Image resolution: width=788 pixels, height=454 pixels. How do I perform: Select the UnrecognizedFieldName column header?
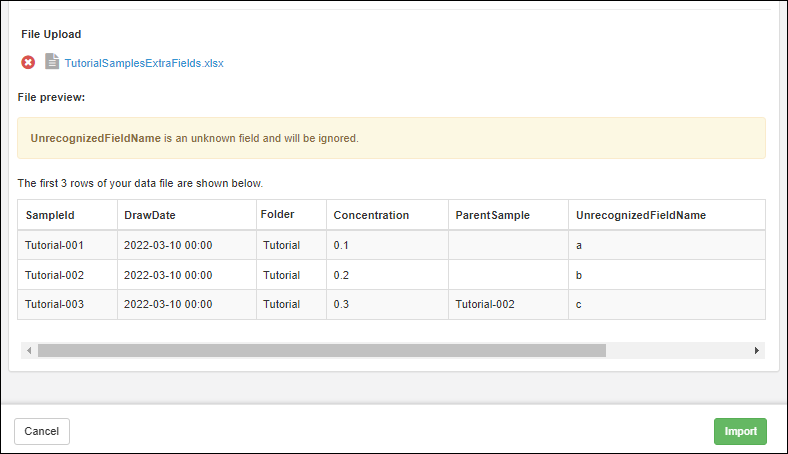click(641, 215)
